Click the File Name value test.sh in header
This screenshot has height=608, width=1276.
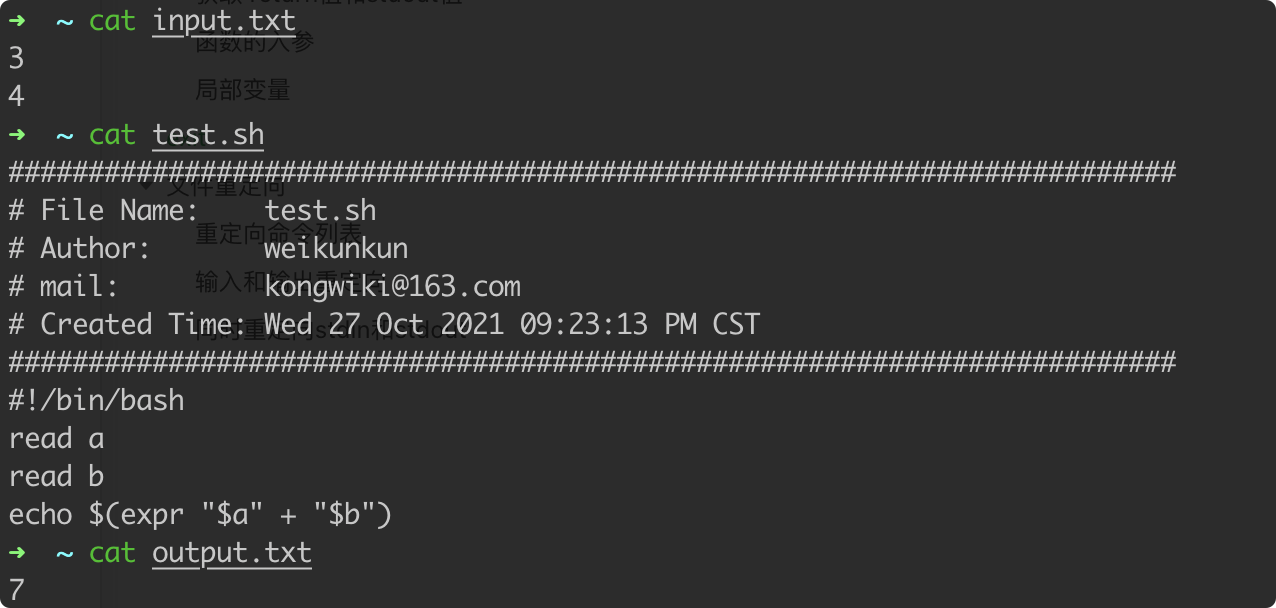[x=321, y=211]
